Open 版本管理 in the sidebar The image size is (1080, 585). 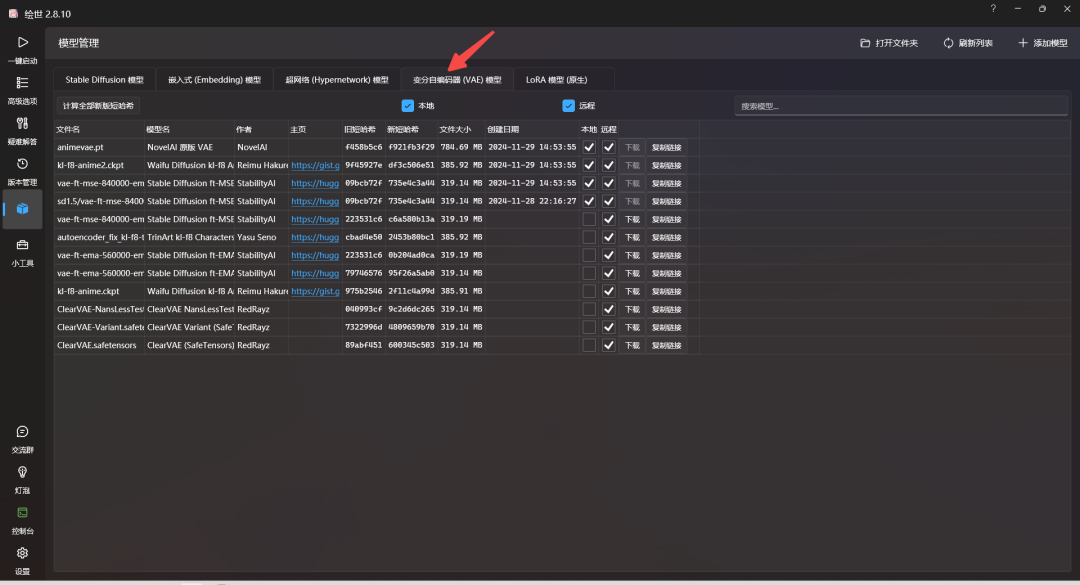[x=22, y=171]
